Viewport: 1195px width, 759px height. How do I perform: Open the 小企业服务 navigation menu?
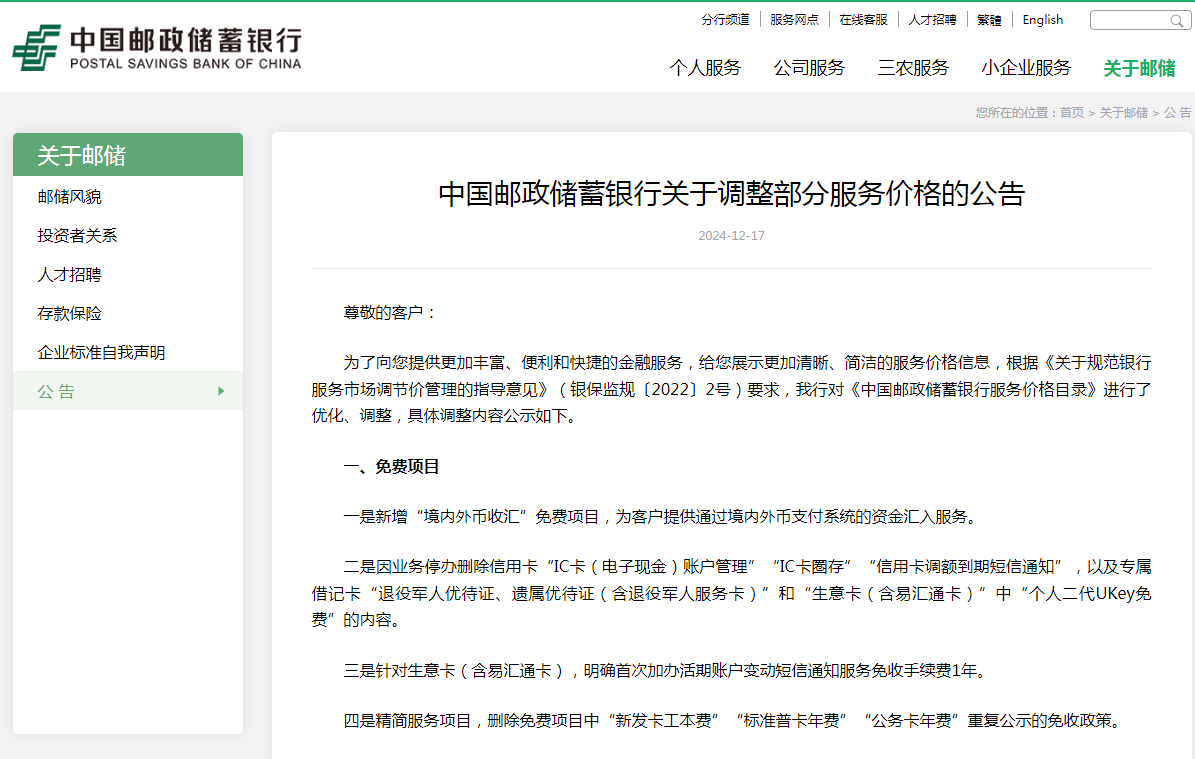coord(1025,68)
